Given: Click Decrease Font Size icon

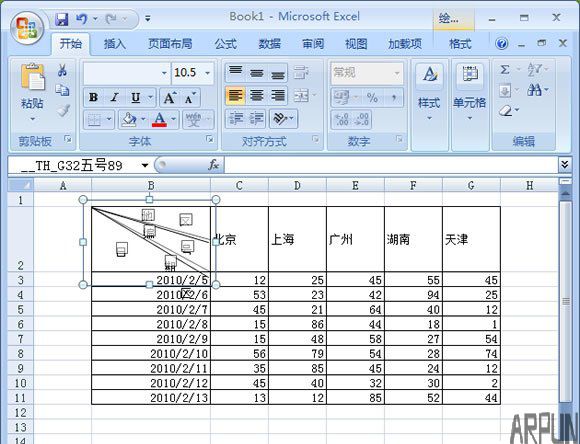Looking at the screenshot, I should click(190, 98).
